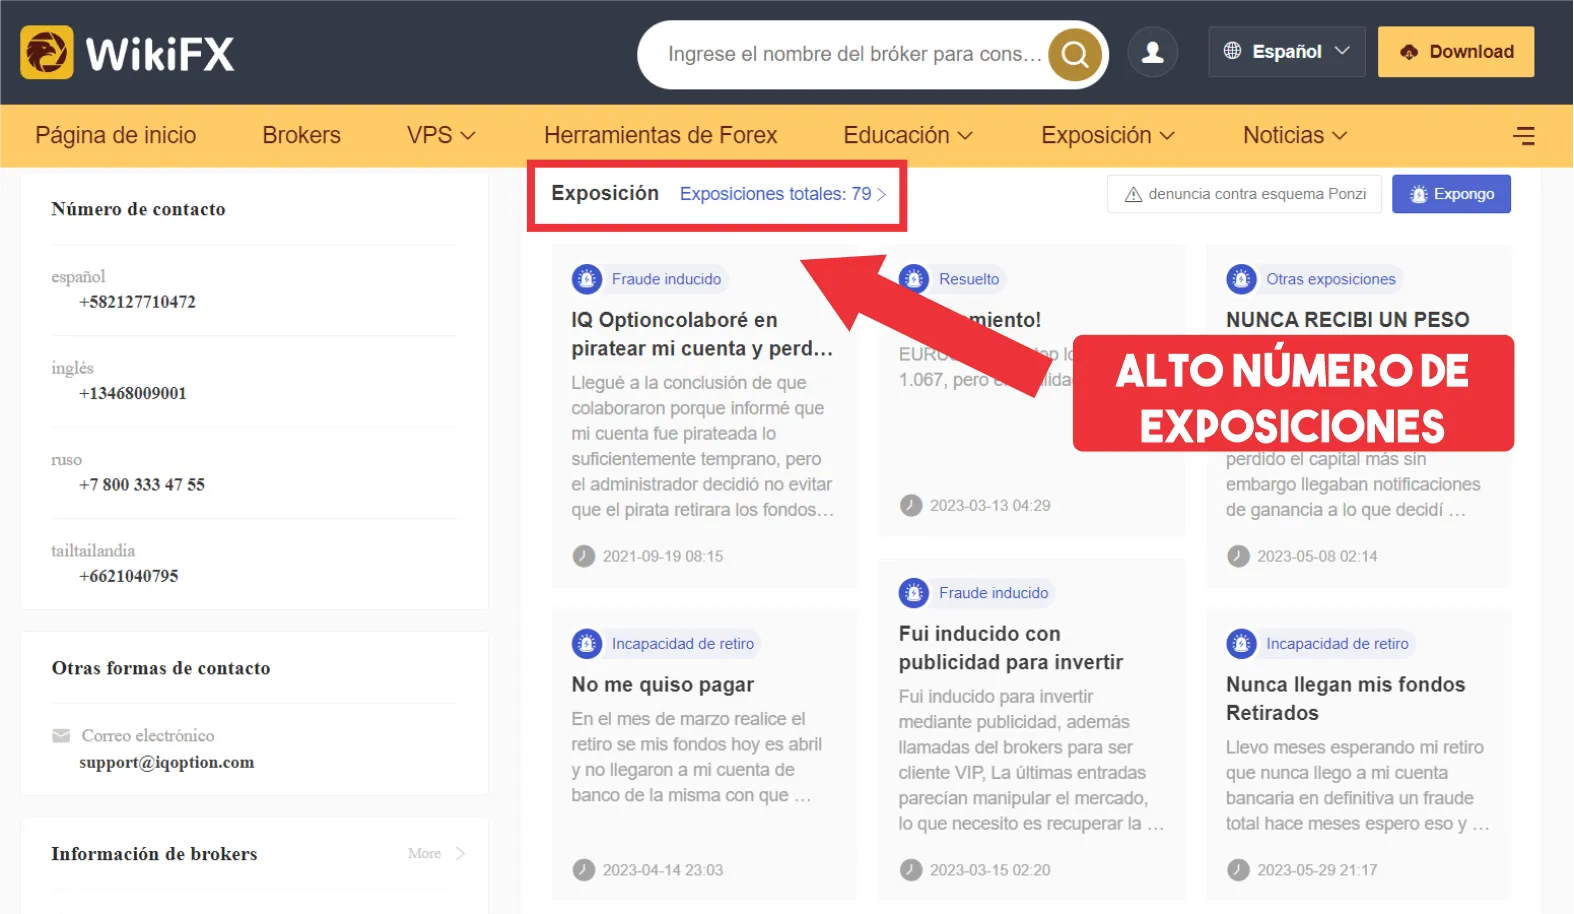1574x914 pixels.
Task: Click denuncia contra esquema Ponzi button
Action: 1244,194
